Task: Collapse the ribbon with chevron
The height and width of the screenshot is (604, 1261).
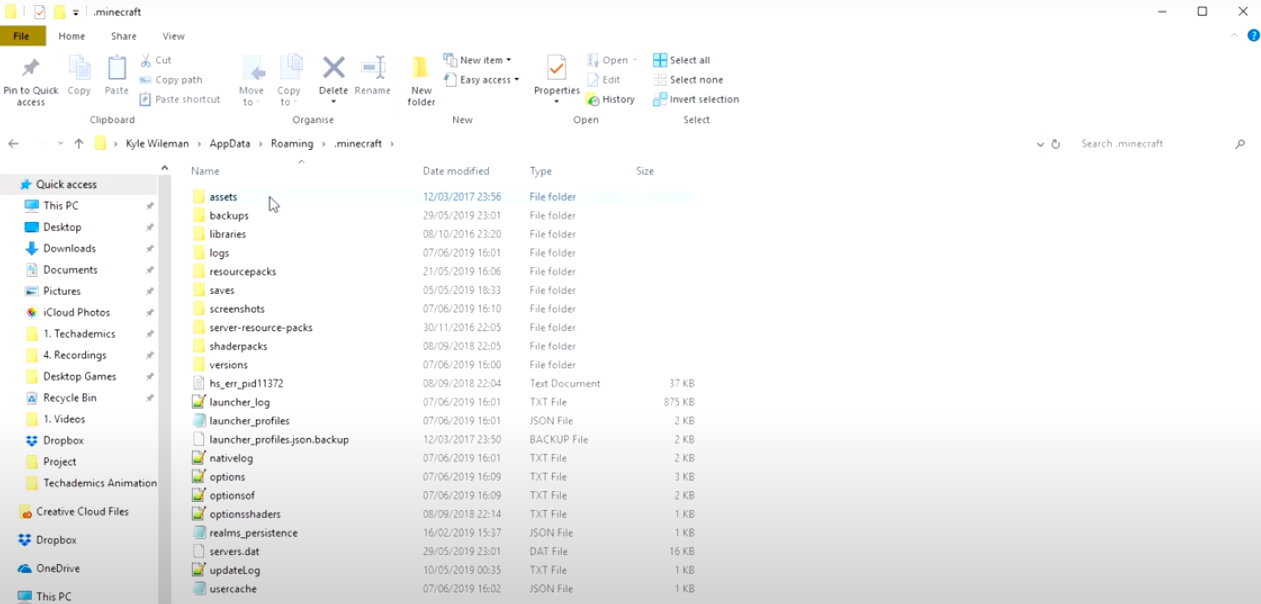Action: [1236, 36]
